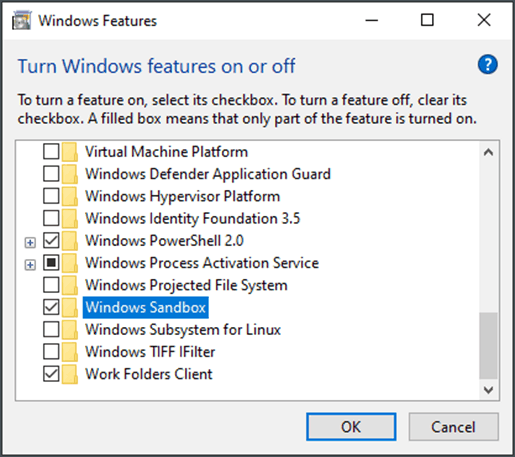Viewport: 515px width, 457px height.
Task: Toggle the Windows Process Activation Service checkbox
Action: pos(51,263)
